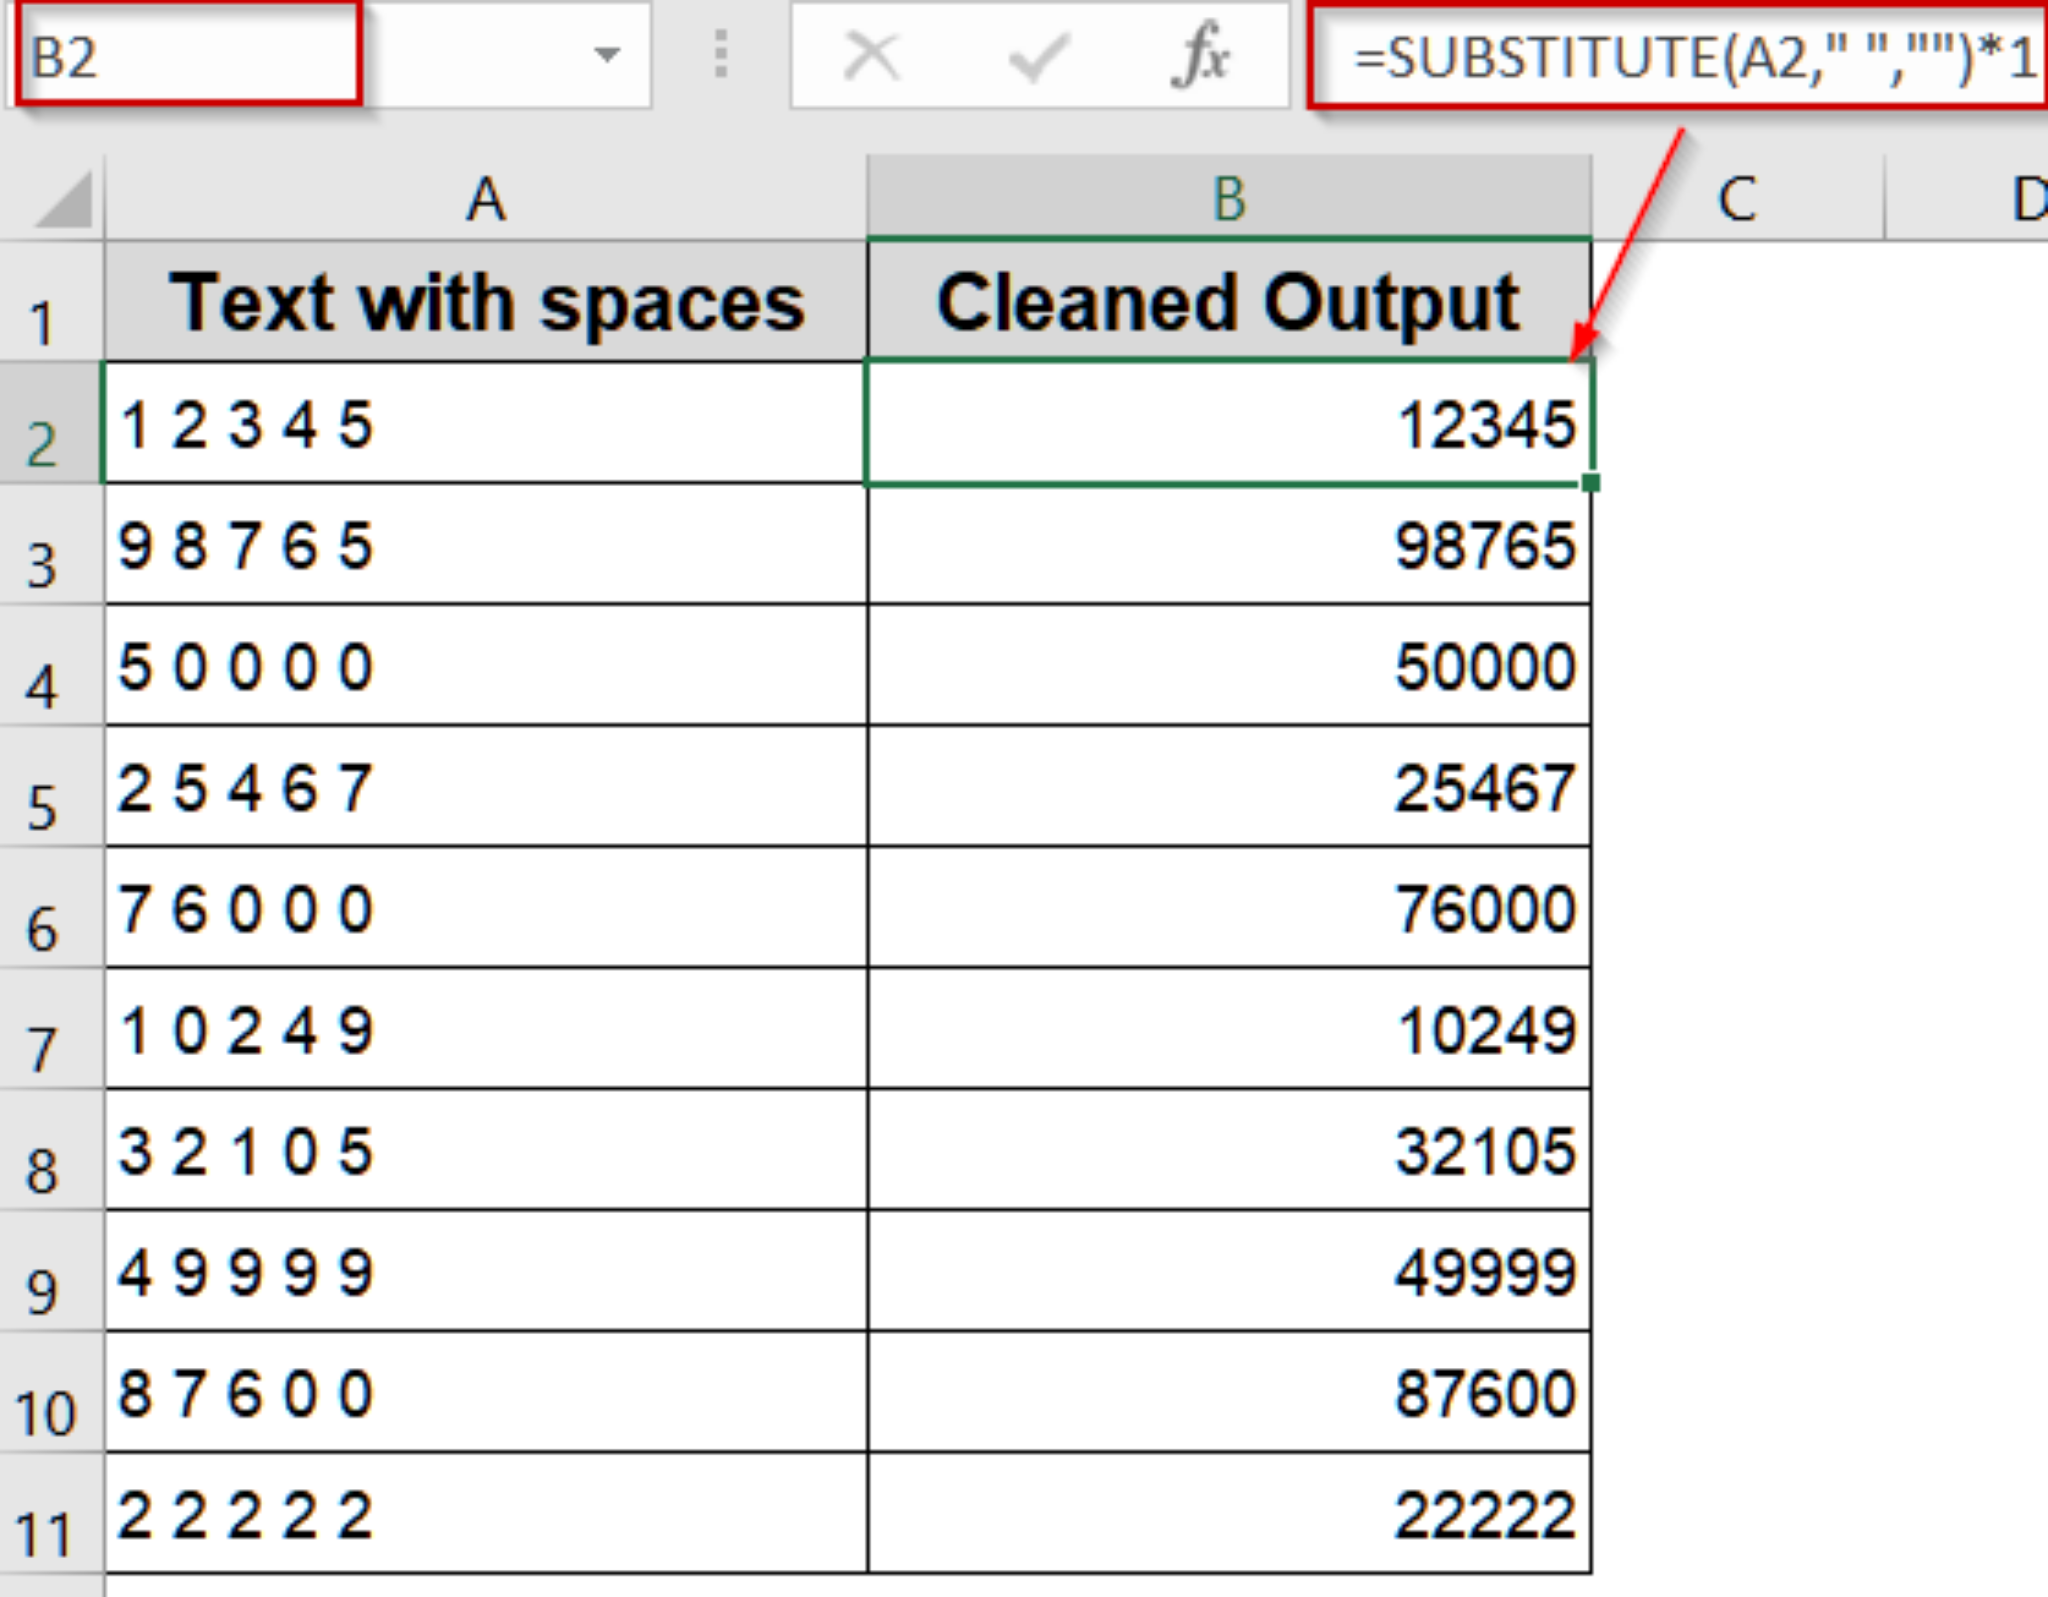The height and width of the screenshot is (1597, 2048).
Task: Click the Text with spaces header cell
Action: click(487, 300)
